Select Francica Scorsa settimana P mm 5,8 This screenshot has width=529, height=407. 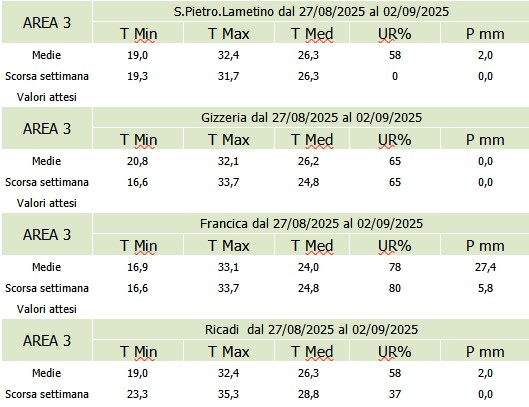[x=485, y=288]
